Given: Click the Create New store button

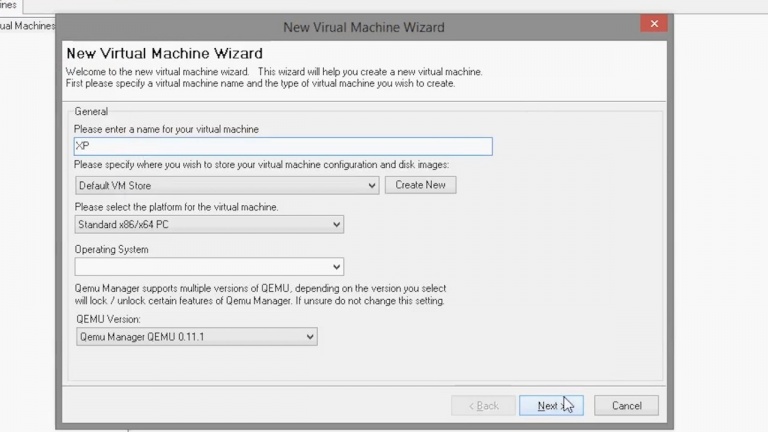Looking at the screenshot, I should coord(420,185).
